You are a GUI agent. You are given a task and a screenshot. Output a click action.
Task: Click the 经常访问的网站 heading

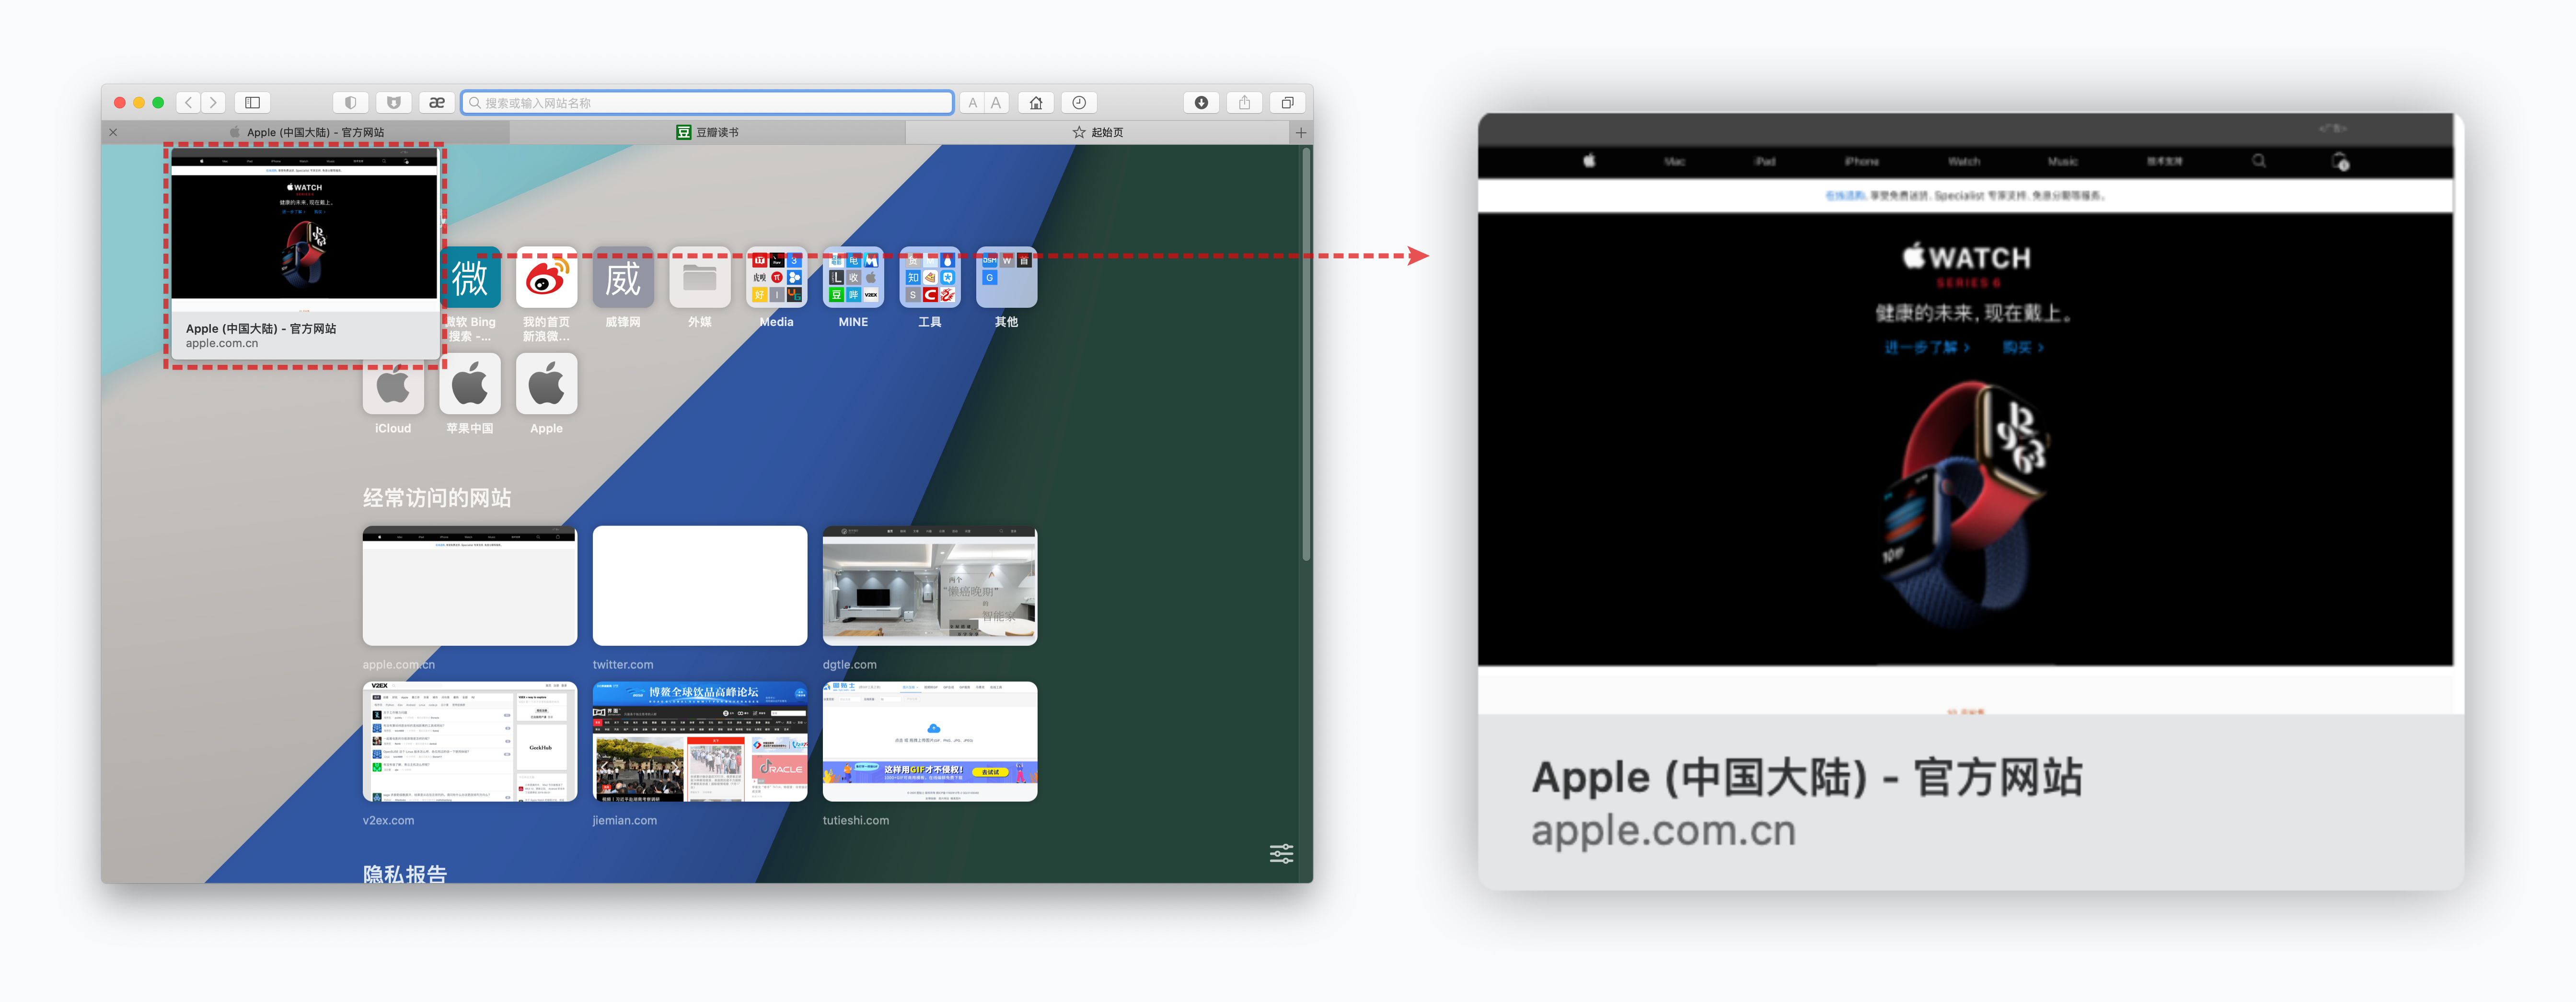pos(437,498)
